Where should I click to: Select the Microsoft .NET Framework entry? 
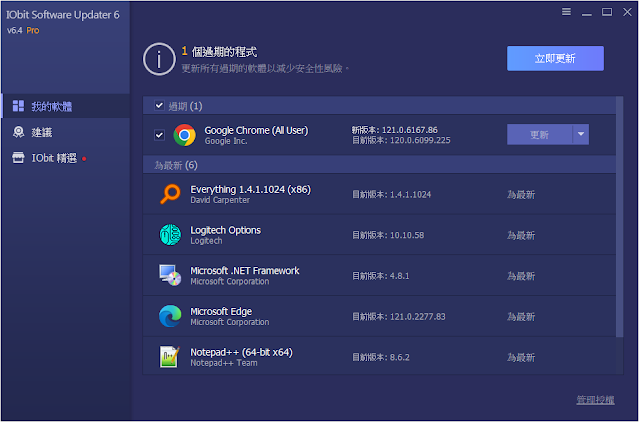379,275
